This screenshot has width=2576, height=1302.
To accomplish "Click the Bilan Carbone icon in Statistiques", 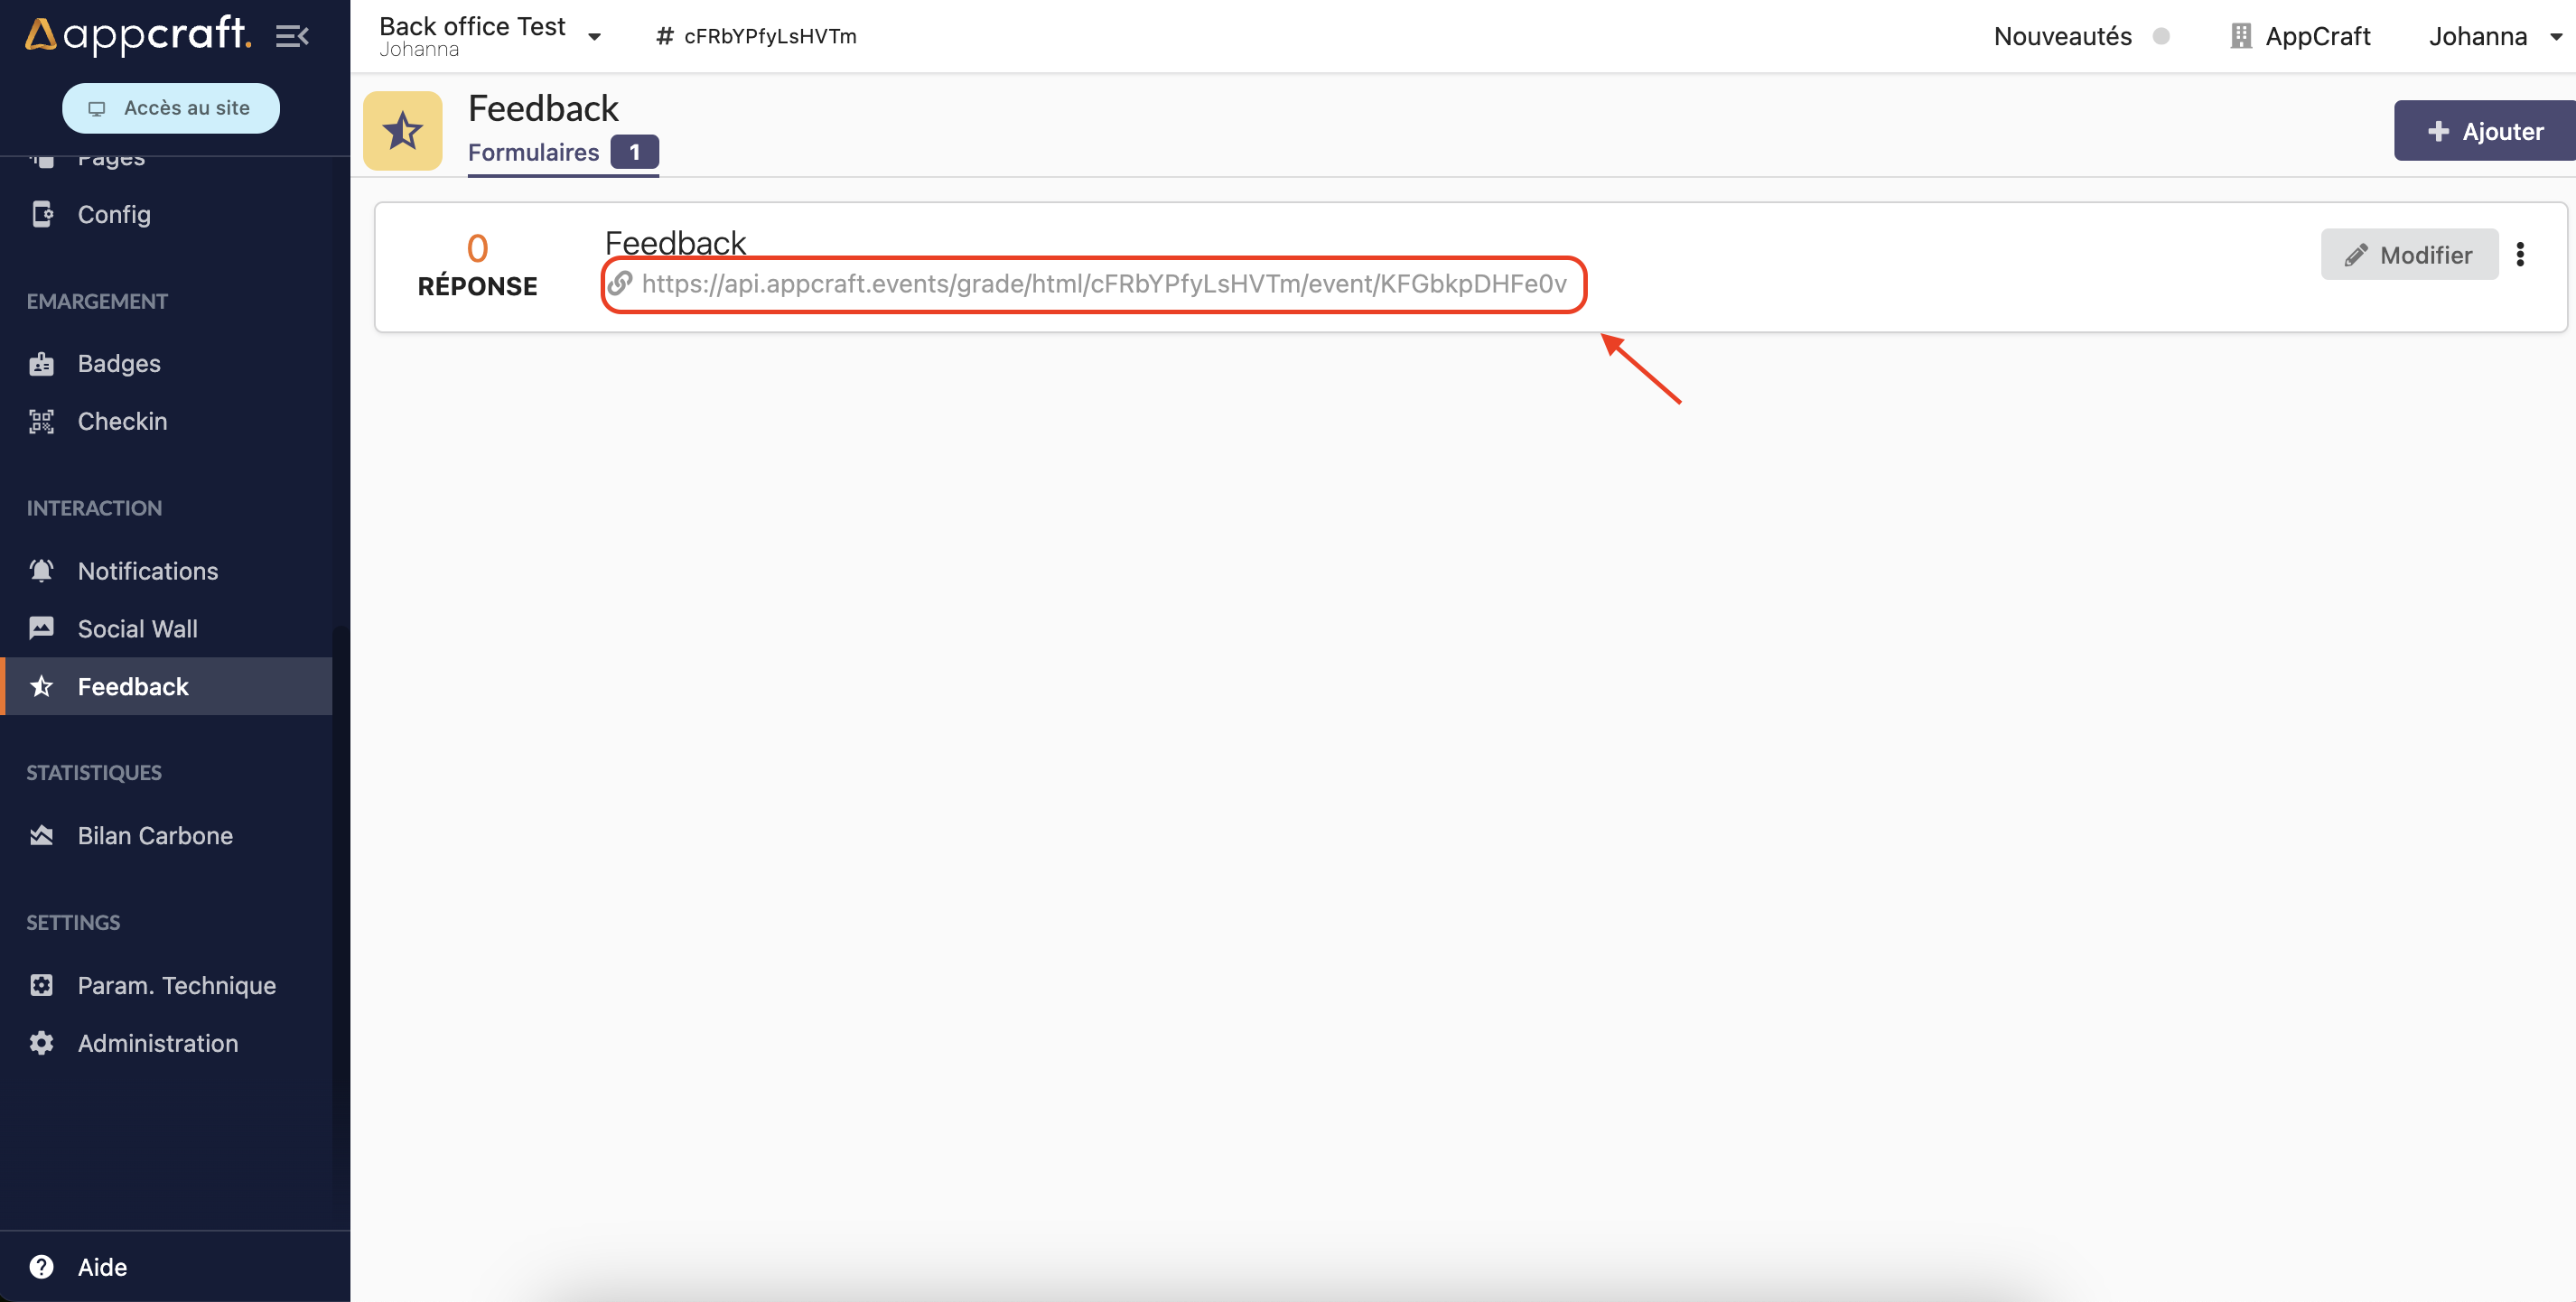I will tap(46, 833).
